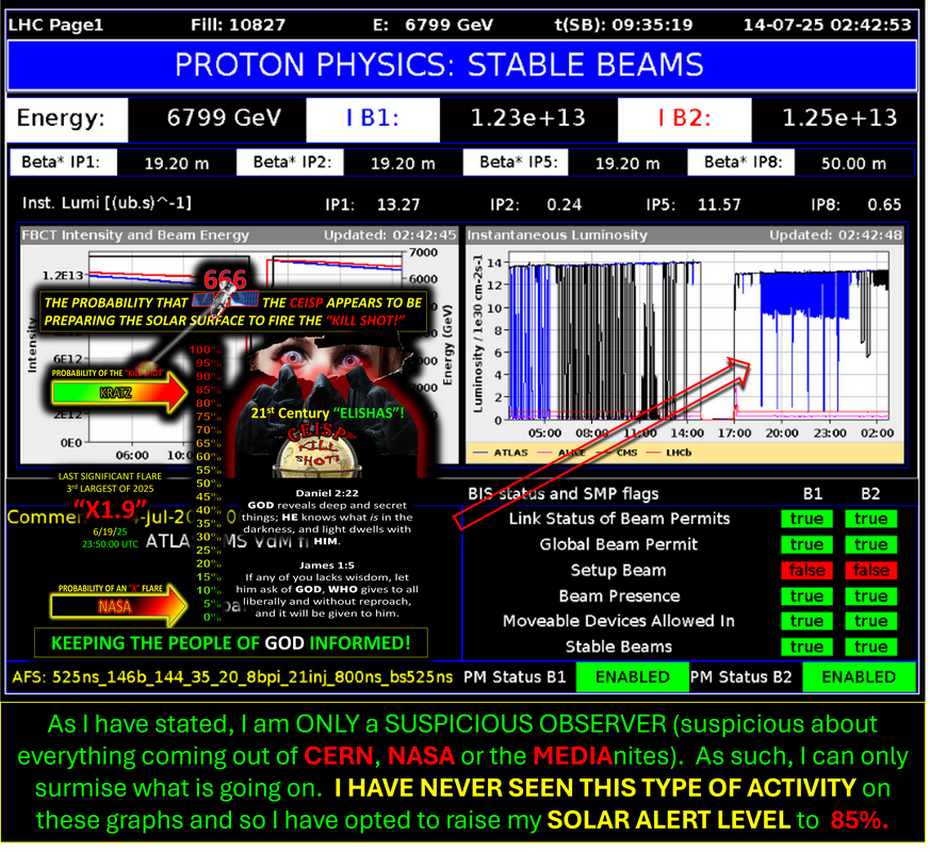Click the PROTON PHYSICS: STABLE BEAMS banner
The width and height of the screenshot is (930, 852).
click(461, 65)
